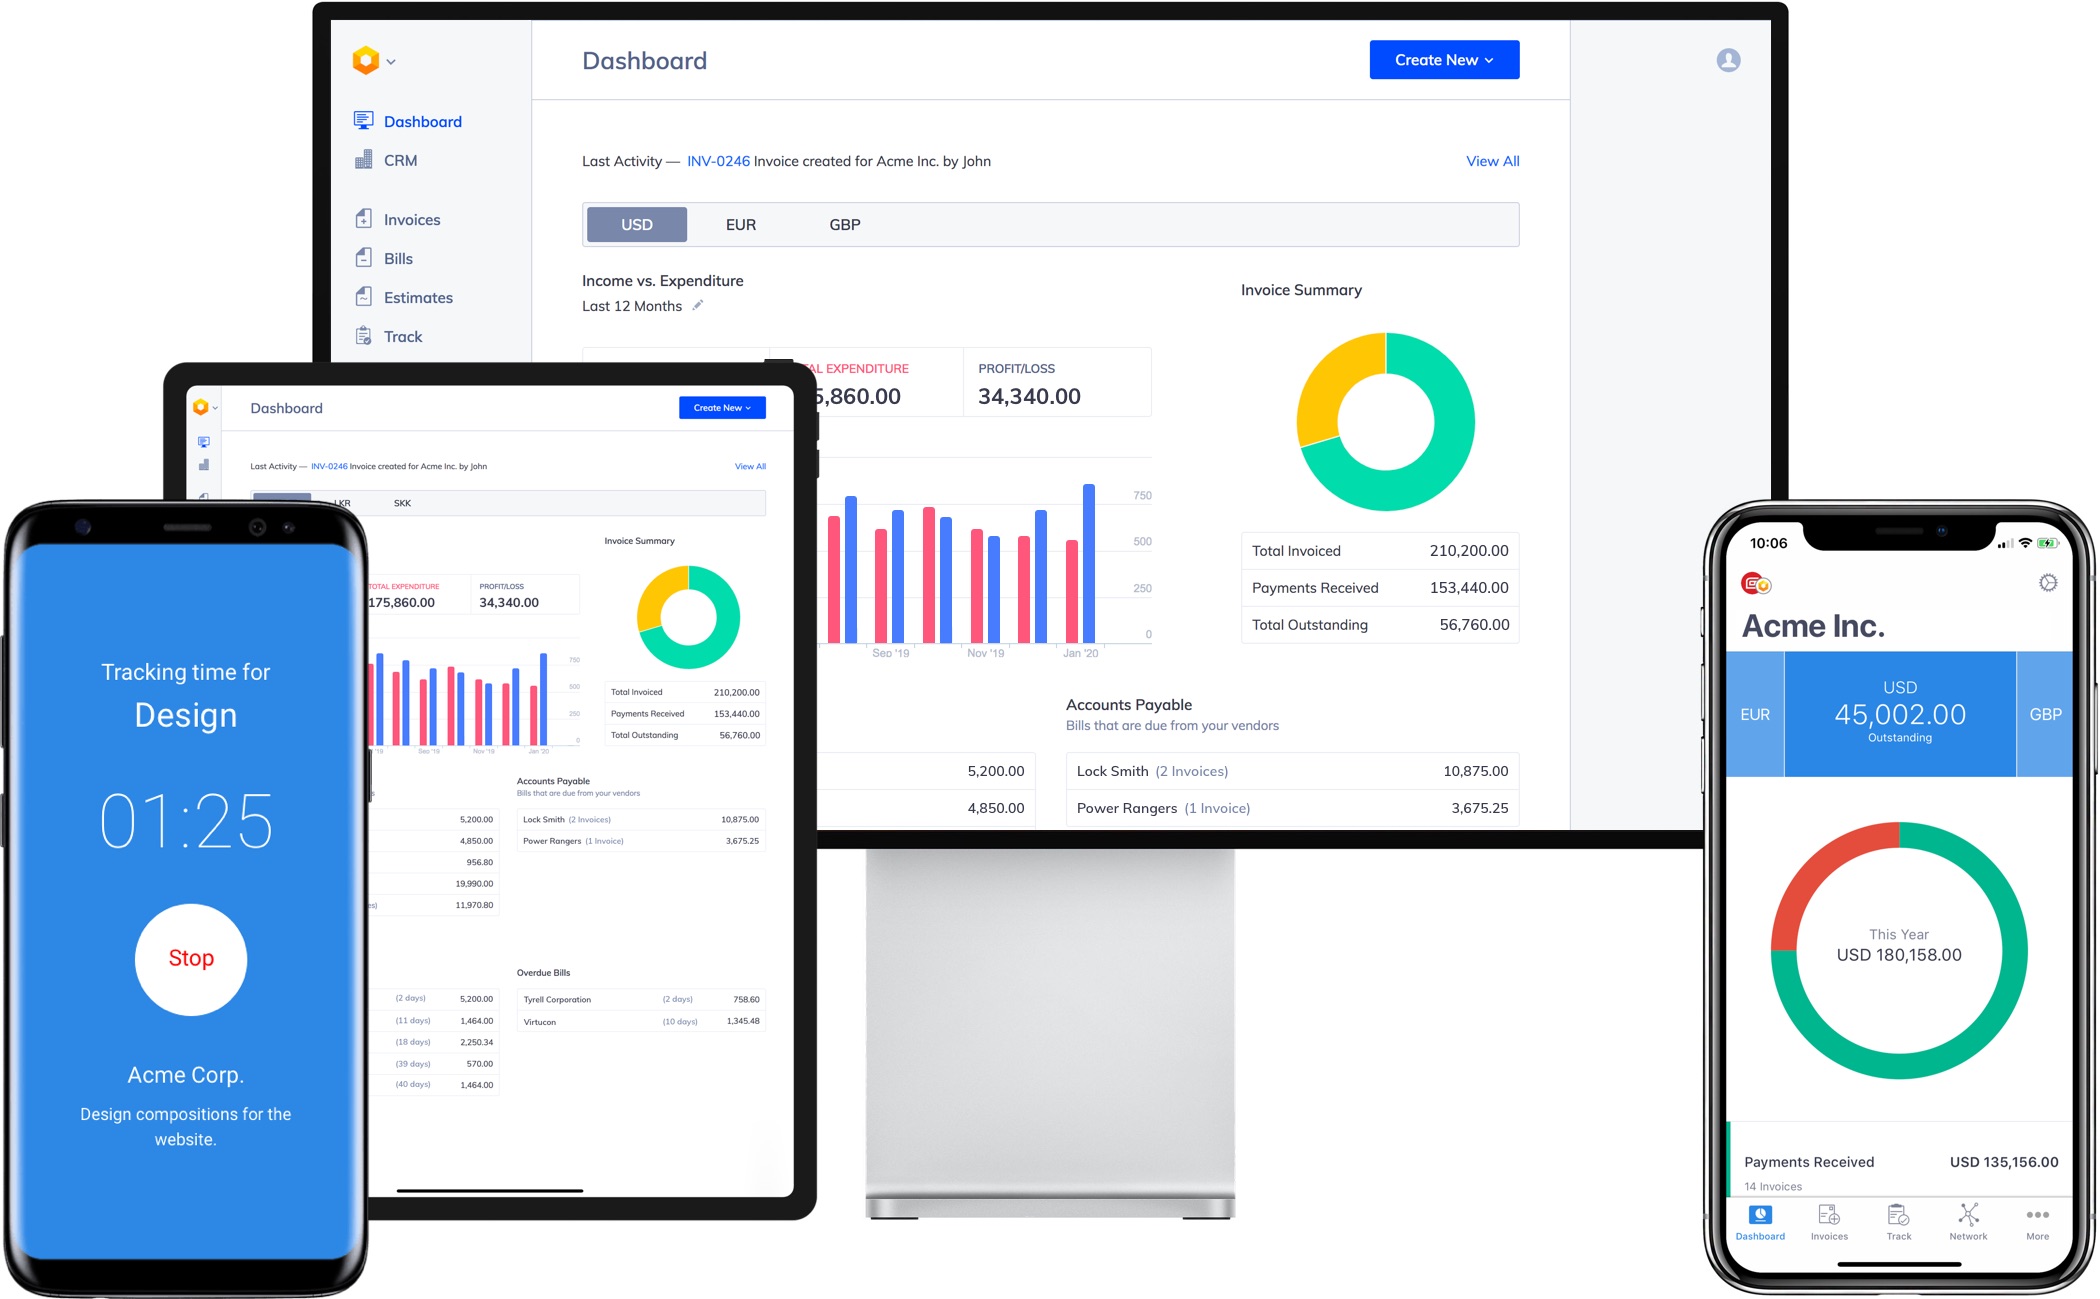
Task: Select the GBP card on iPhone
Action: 2045,714
